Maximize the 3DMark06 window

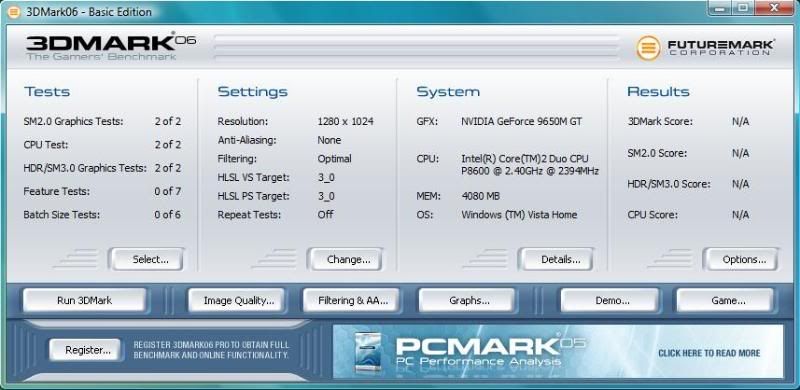[x=743, y=7]
